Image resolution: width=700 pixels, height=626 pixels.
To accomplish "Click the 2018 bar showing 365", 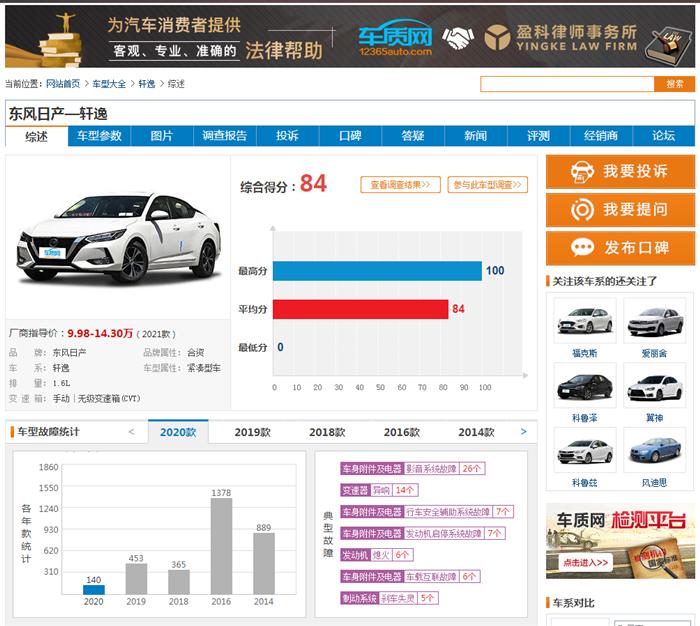I will click(179, 582).
